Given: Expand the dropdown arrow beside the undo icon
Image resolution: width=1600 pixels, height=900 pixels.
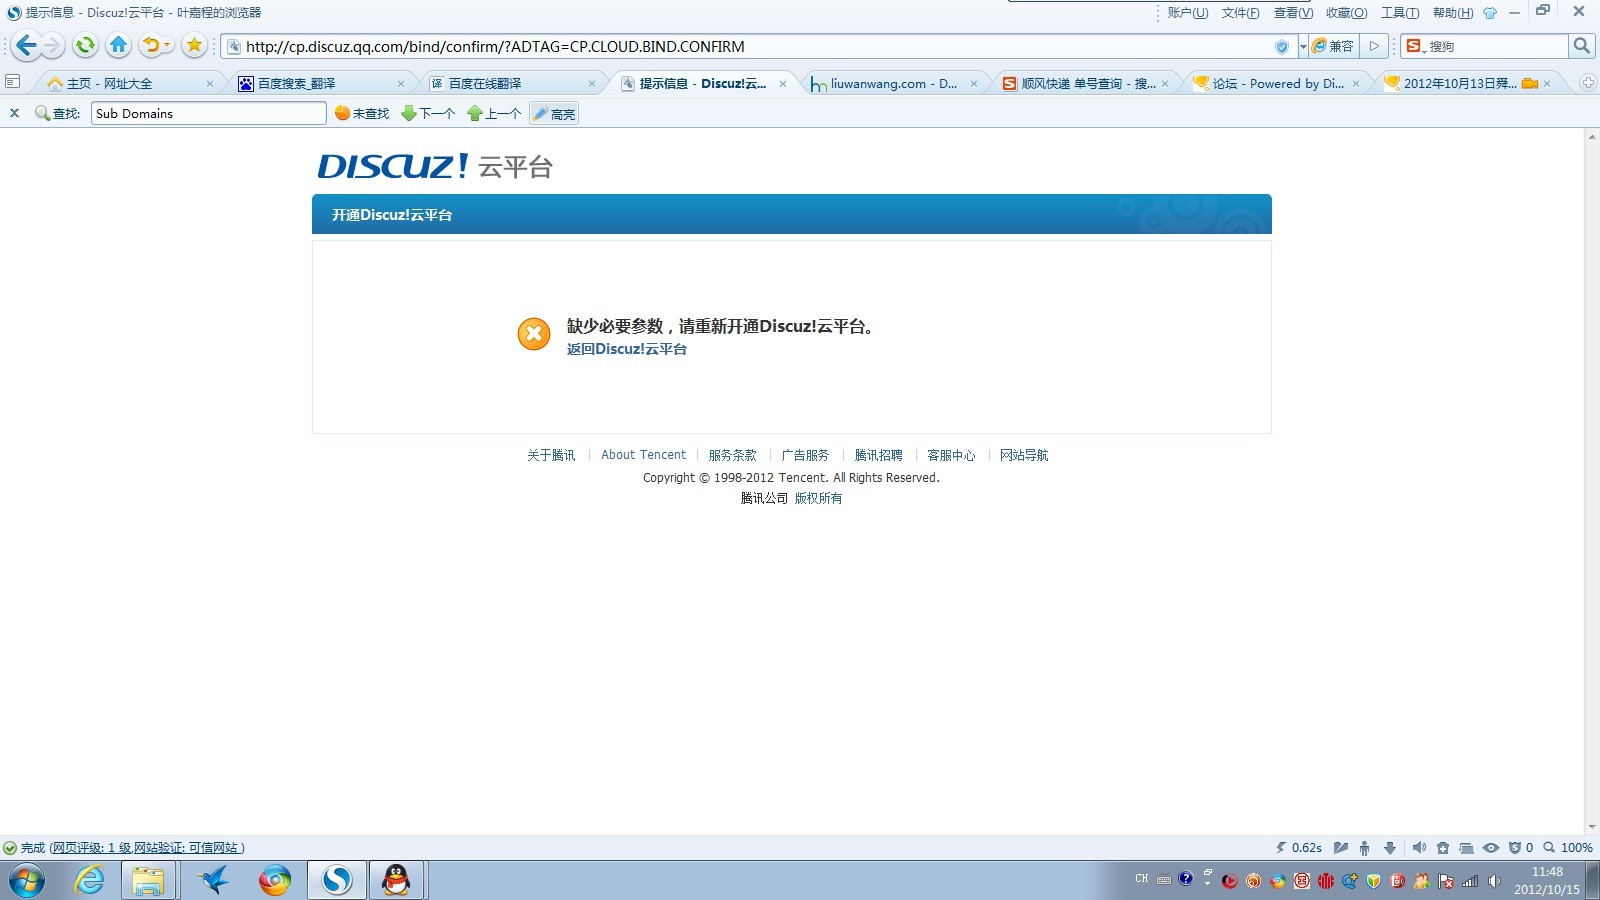Looking at the screenshot, I should tap(168, 46).
